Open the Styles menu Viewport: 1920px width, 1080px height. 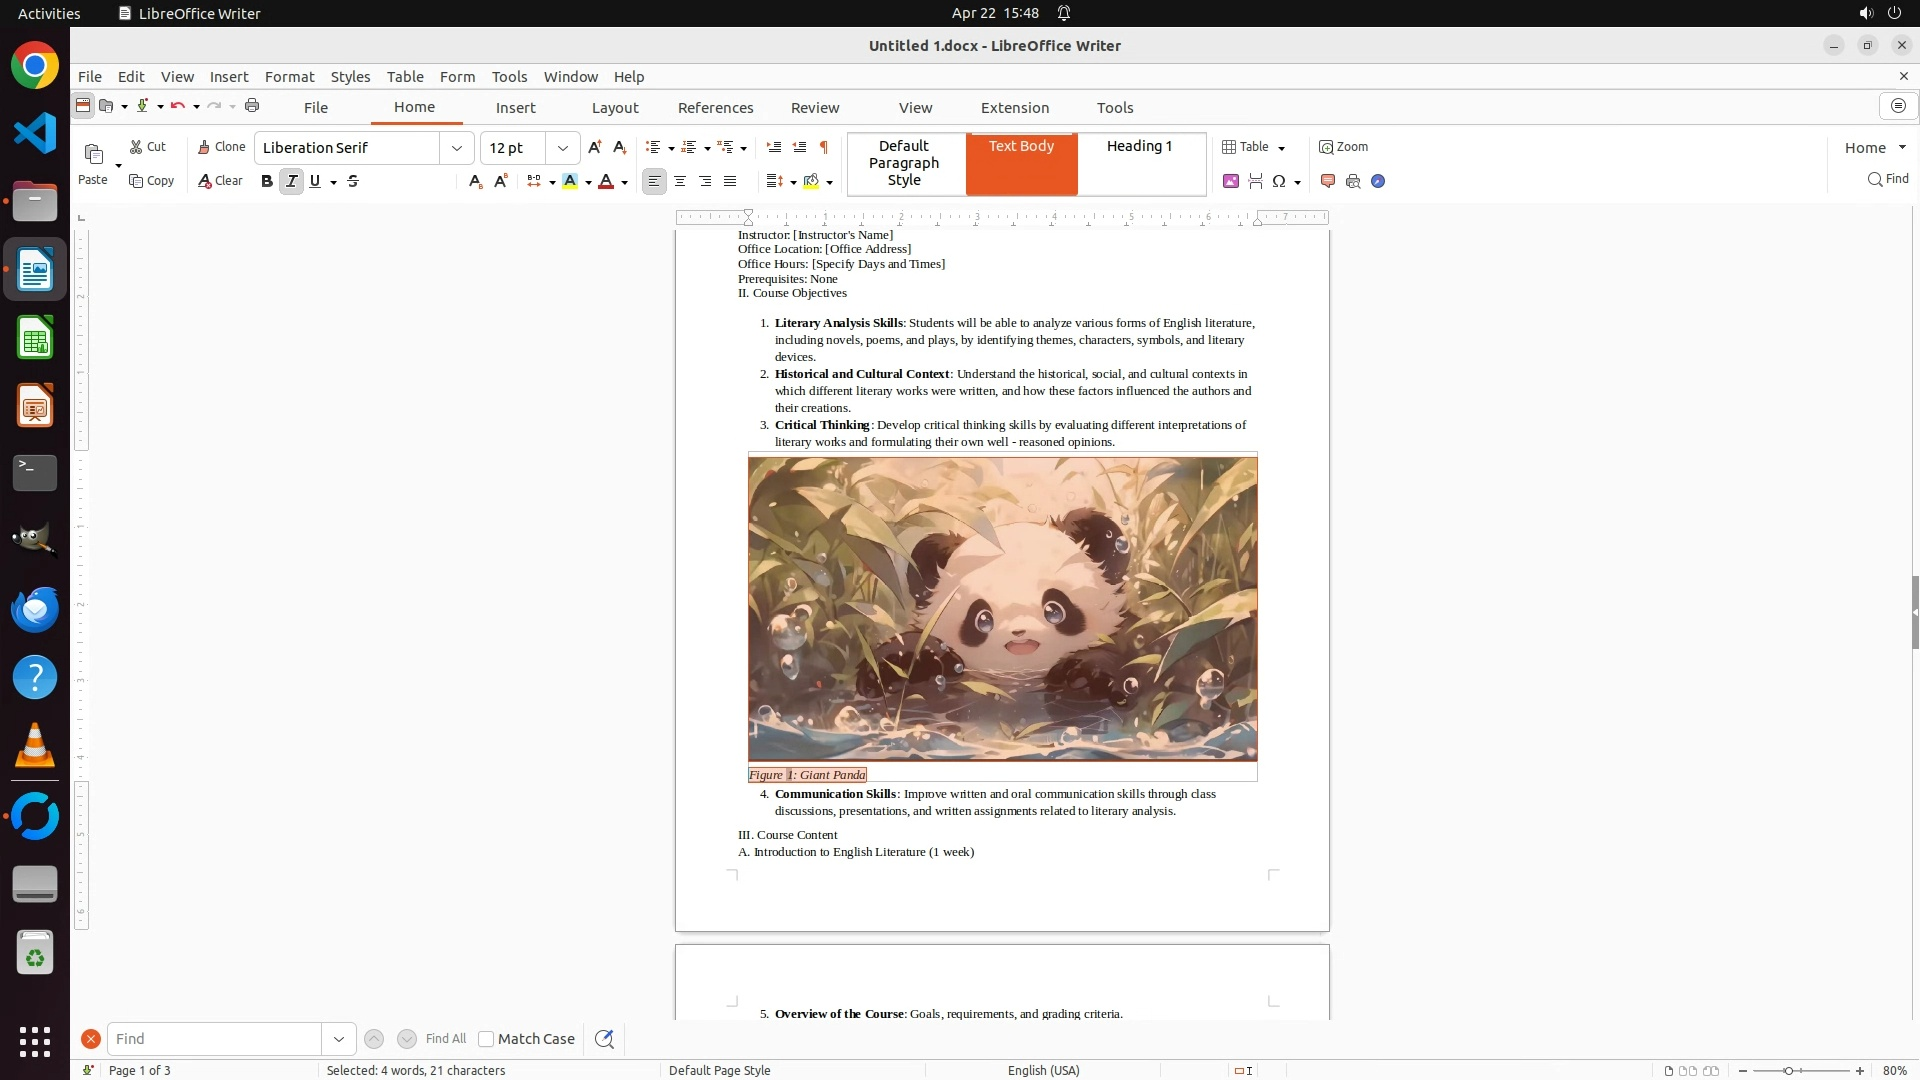point(350,77)
